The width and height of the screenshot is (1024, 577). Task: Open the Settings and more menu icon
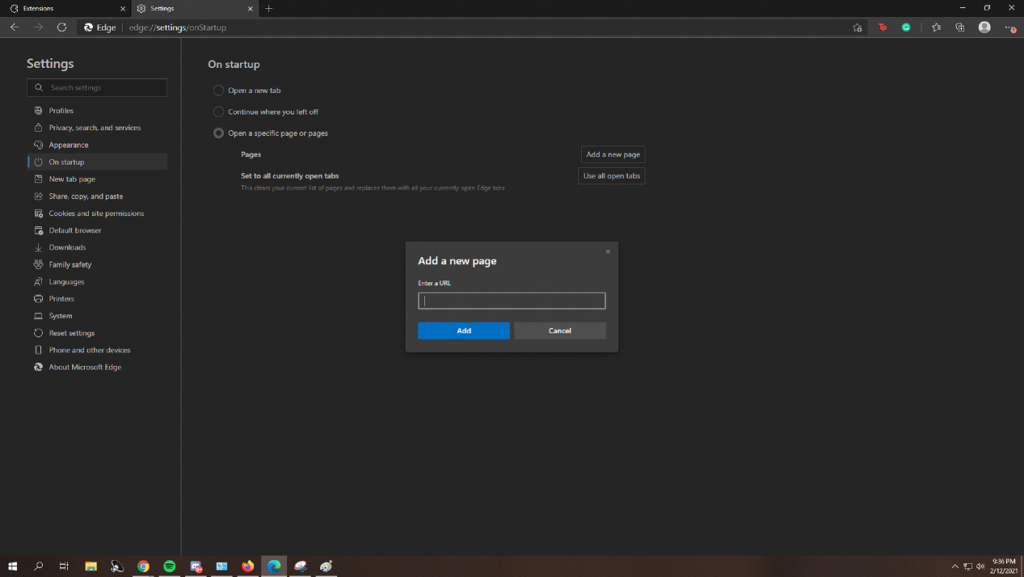click(x=1010, y=27)
